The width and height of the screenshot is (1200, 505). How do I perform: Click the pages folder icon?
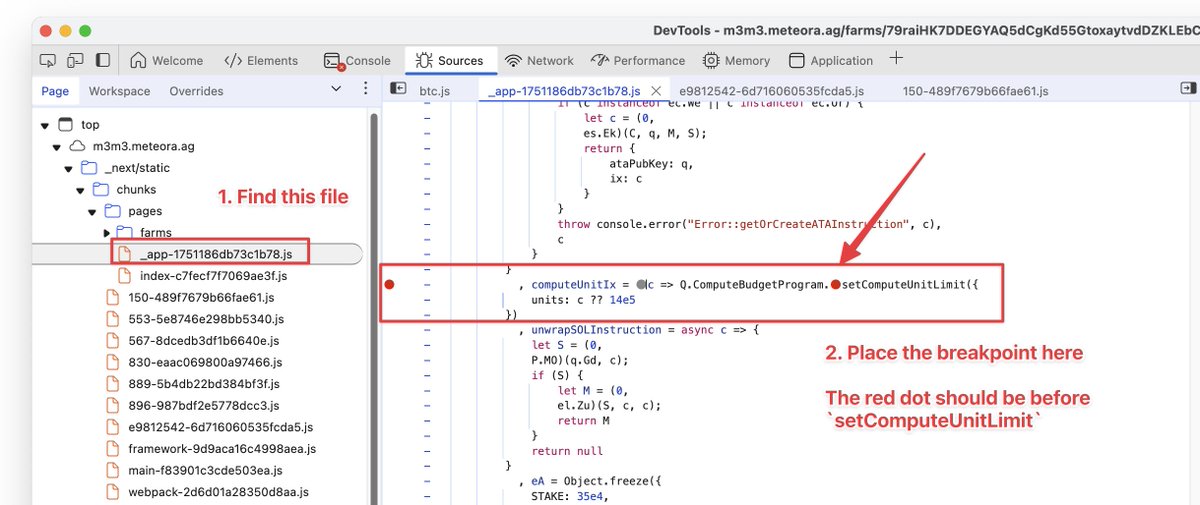point(113,211)
